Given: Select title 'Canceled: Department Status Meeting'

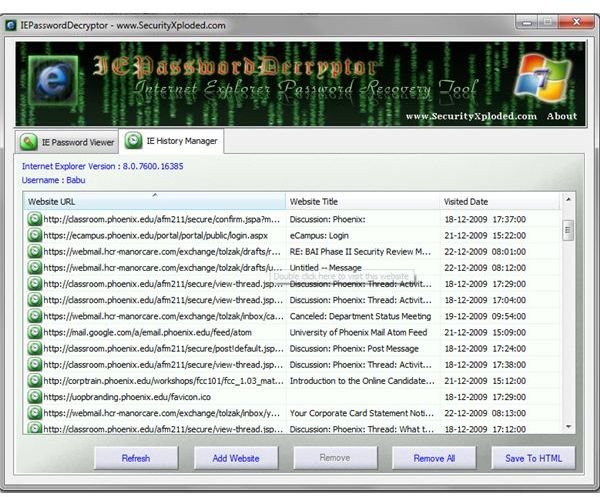Looking at the screenshot, I should click(x=360, y=316).
